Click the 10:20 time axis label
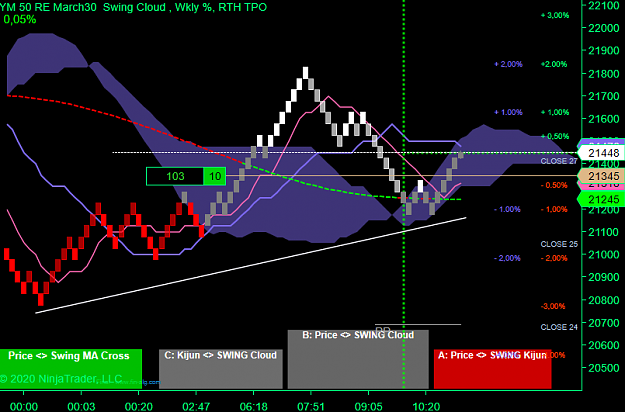The height and width of the screenshot is (412, 625). click(426, 407)
